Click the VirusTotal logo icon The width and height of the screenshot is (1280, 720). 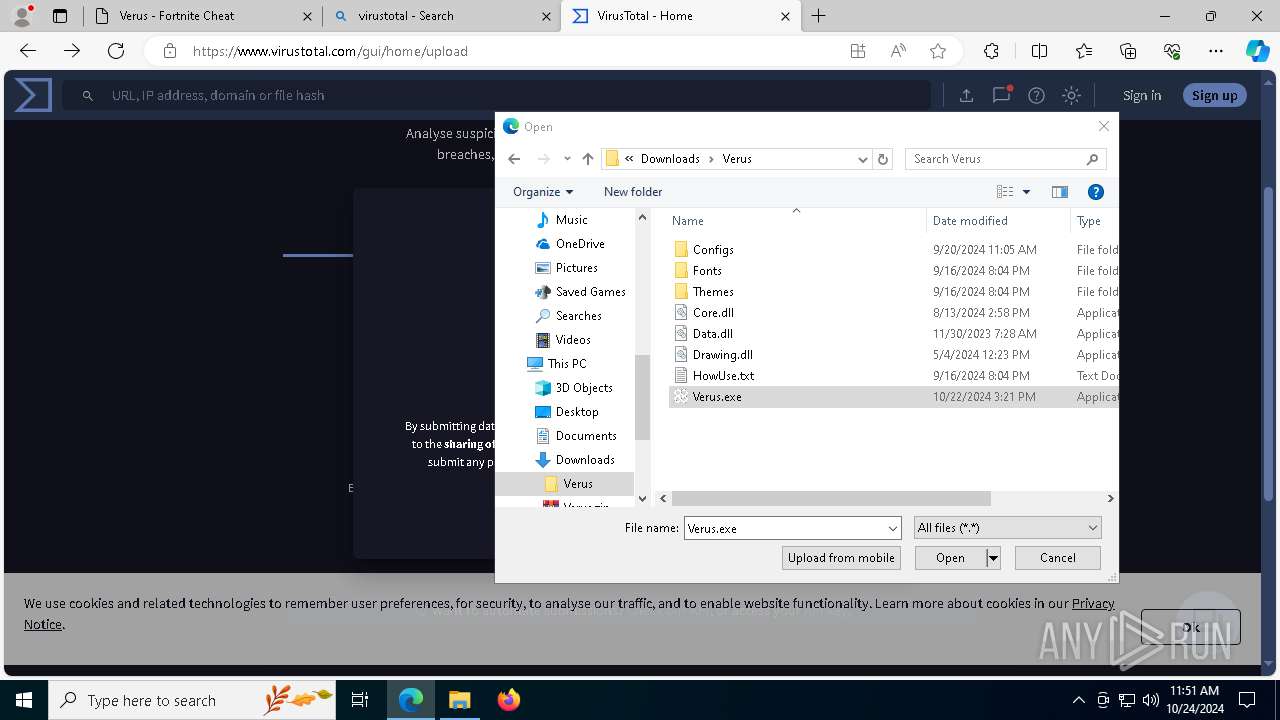point(33,95)
